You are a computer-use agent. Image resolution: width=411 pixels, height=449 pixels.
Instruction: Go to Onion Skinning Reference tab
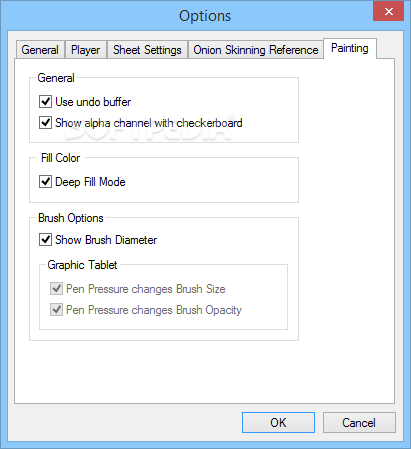(256, 50)
